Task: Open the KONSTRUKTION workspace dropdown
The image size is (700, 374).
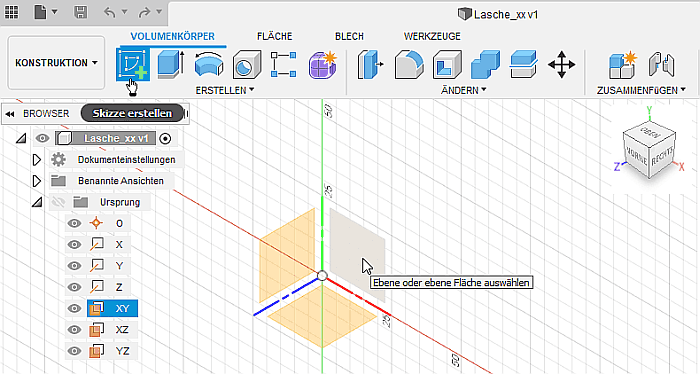Action: (56, 63)
